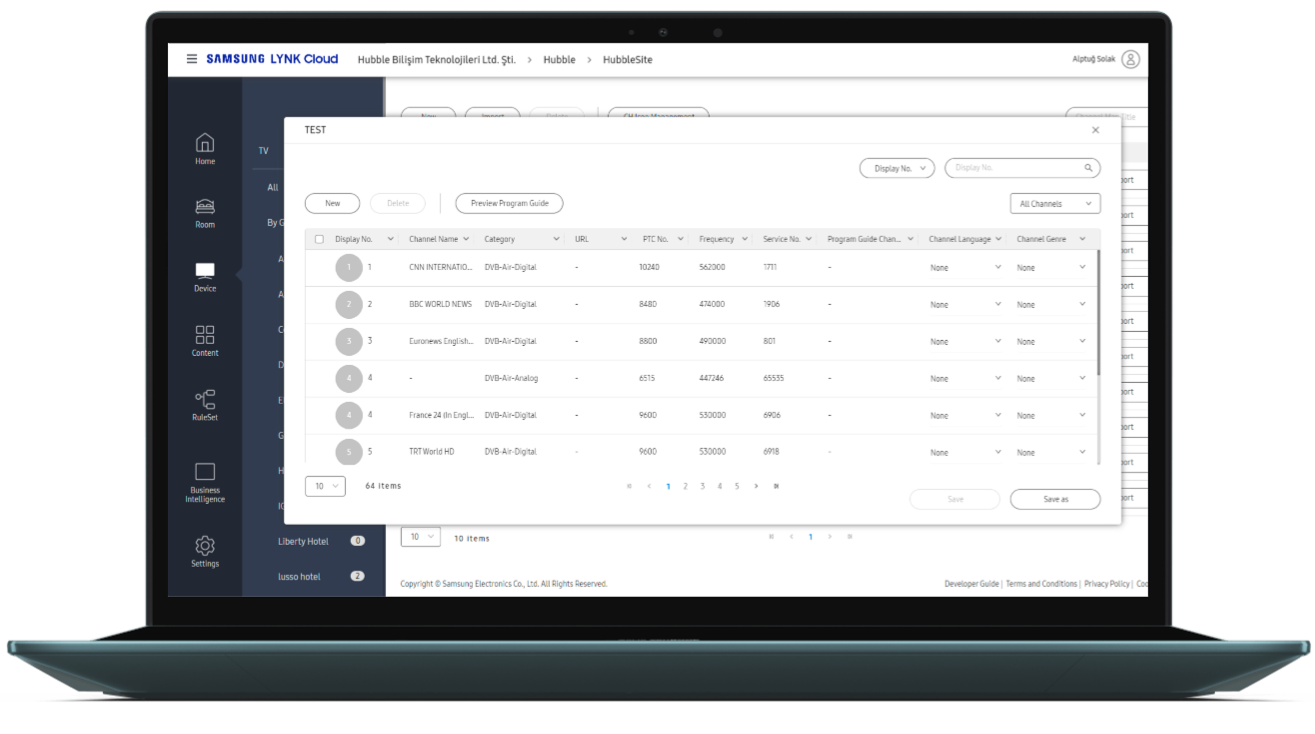1315x734 pixels.
Task: Open Channel Language dropdown for CNN row
Action: 965,268
